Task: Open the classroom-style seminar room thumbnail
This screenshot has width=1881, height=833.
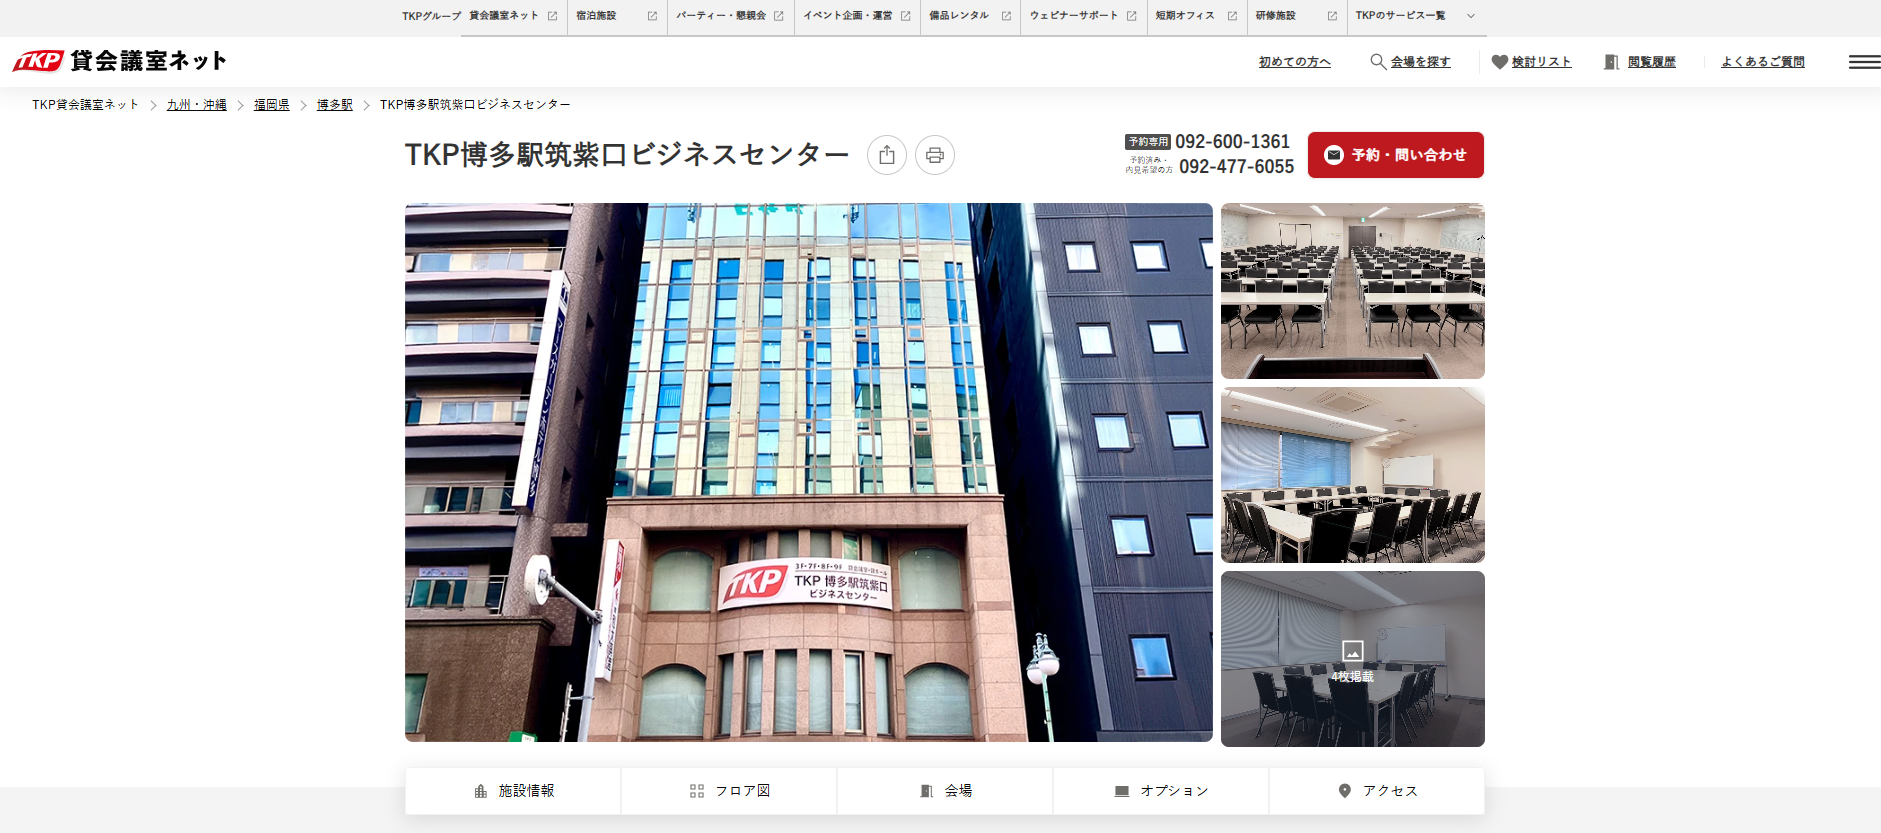Action: pyautogui.click(x=1352, y=291)
